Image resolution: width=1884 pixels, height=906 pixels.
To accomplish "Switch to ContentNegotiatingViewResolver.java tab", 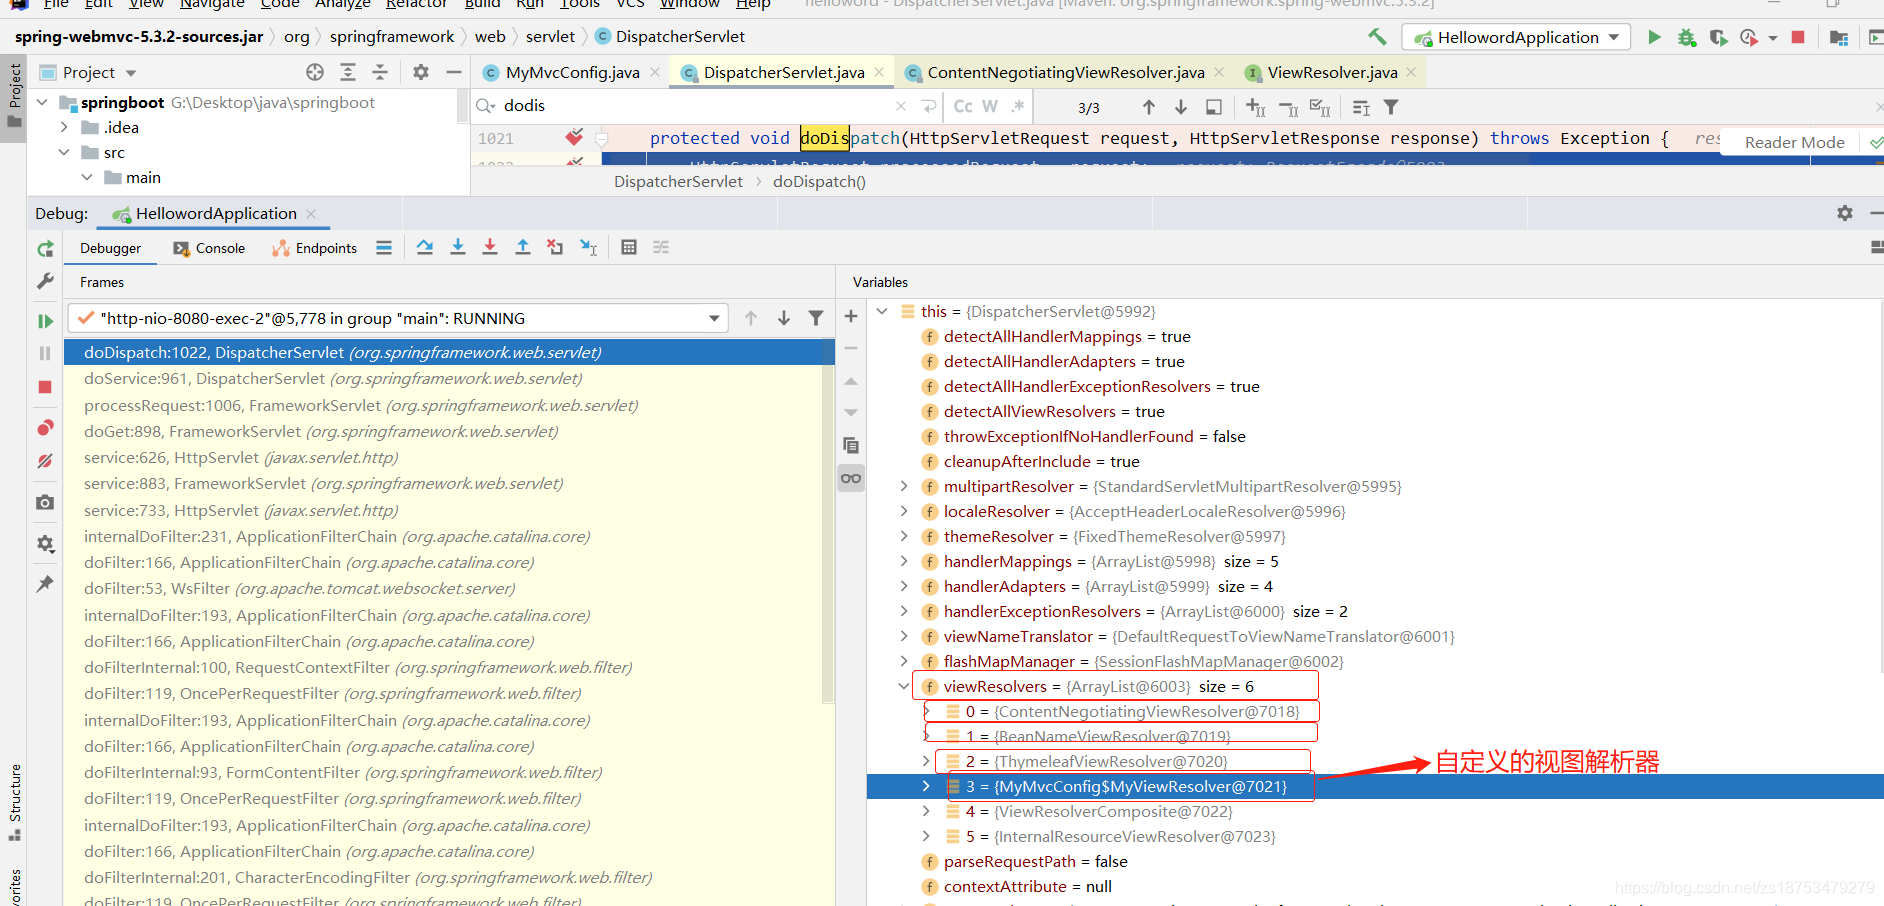I will point(1066,72).
